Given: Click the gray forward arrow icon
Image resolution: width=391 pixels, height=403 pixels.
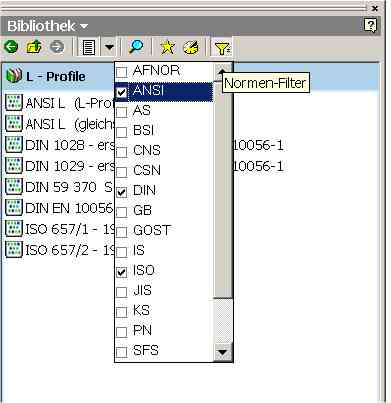Looking at the screenshot, I should point(57,47).
